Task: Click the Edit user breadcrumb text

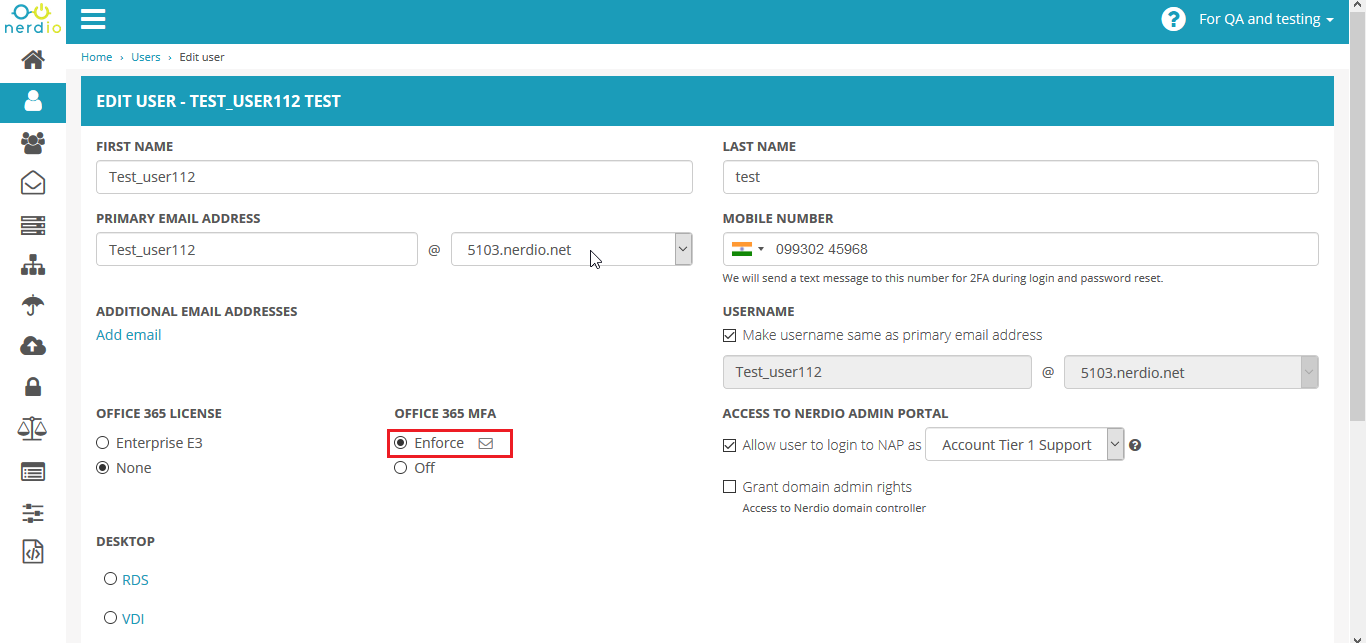Action: coord(202,57)
